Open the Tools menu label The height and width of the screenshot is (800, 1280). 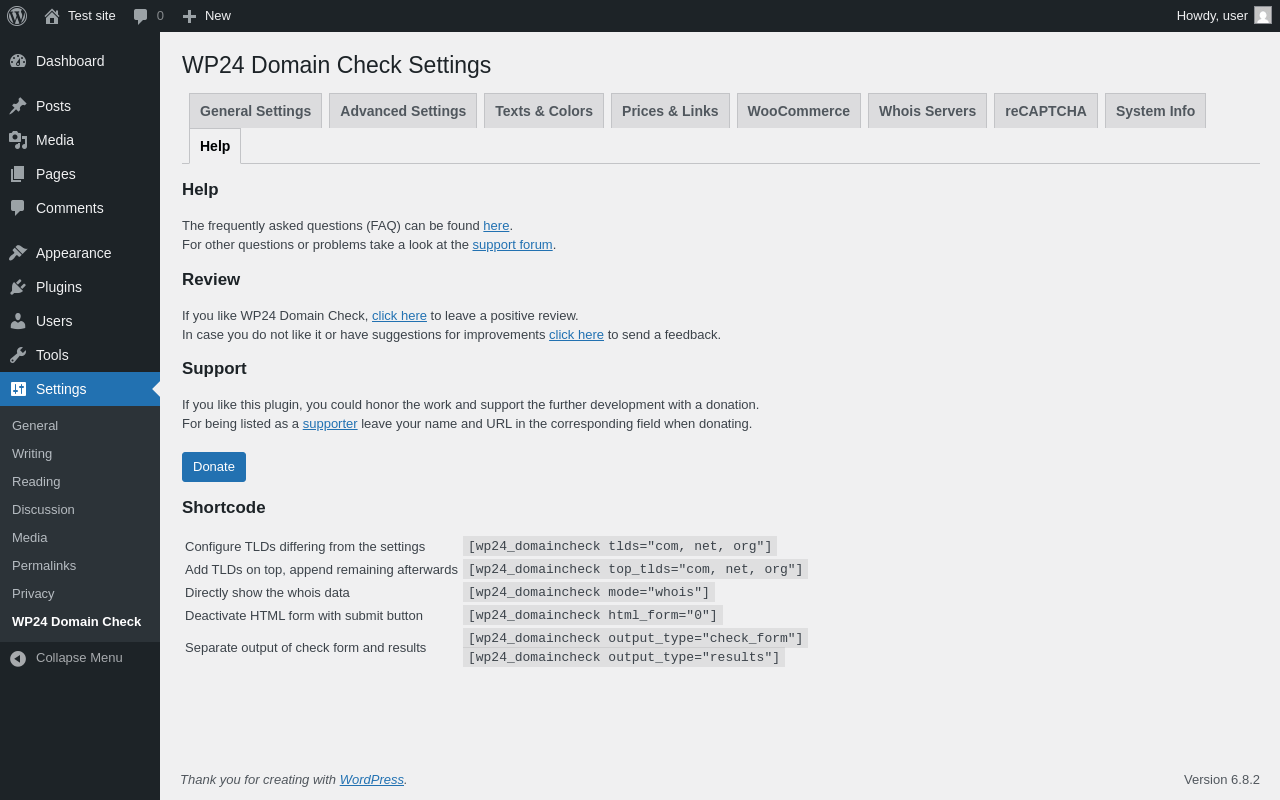click(x=52, y=355)
